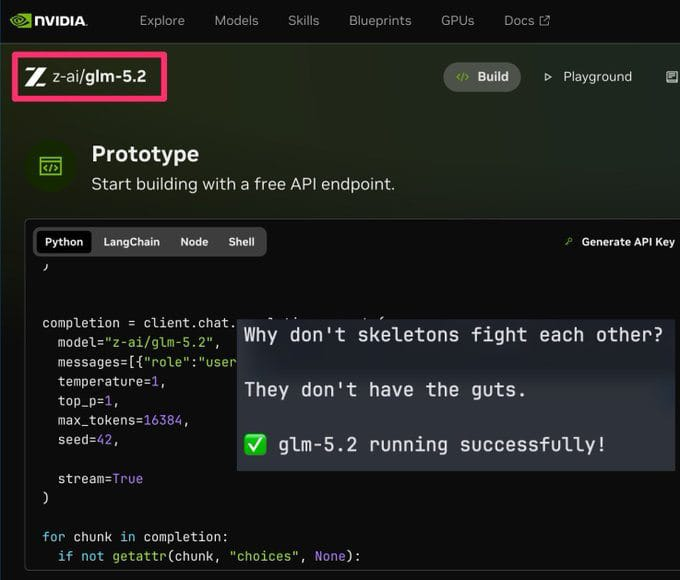Click the green checkmark emoji in output

[255, 445]
